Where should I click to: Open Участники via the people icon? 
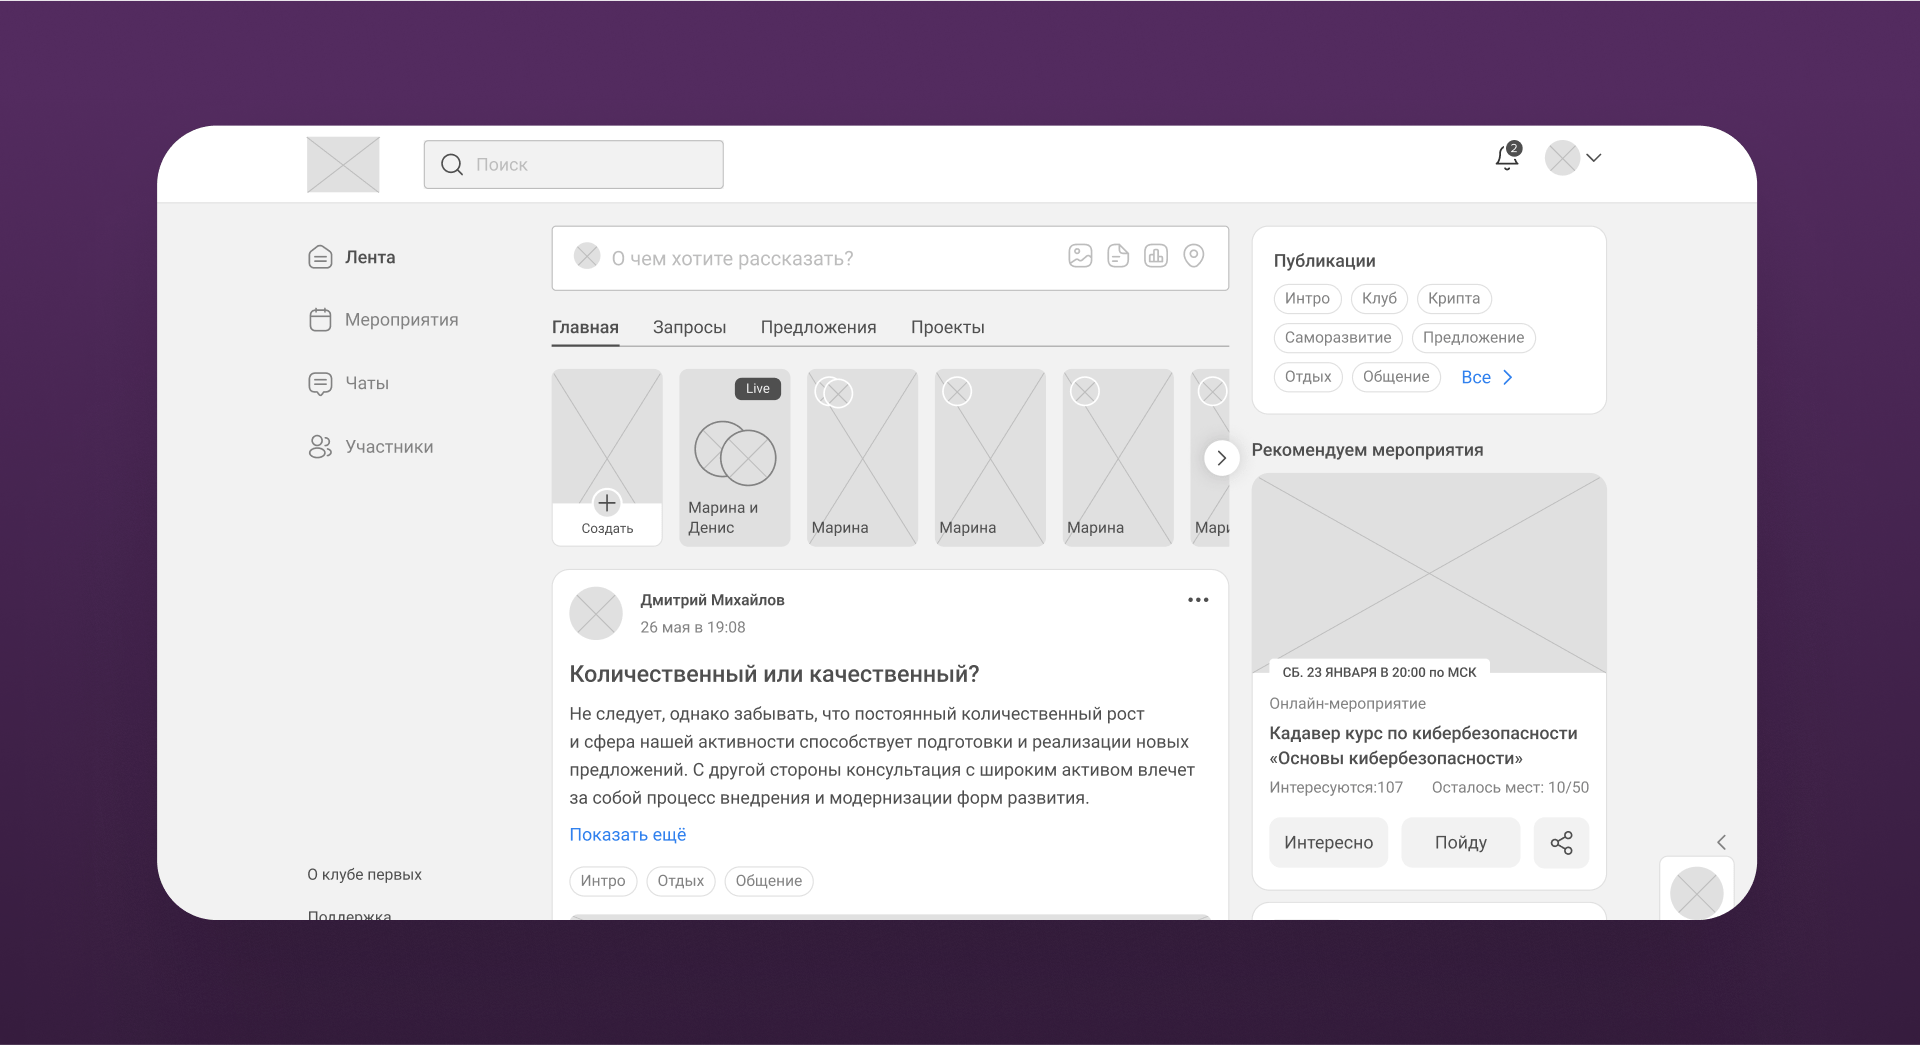coord(320,446)
